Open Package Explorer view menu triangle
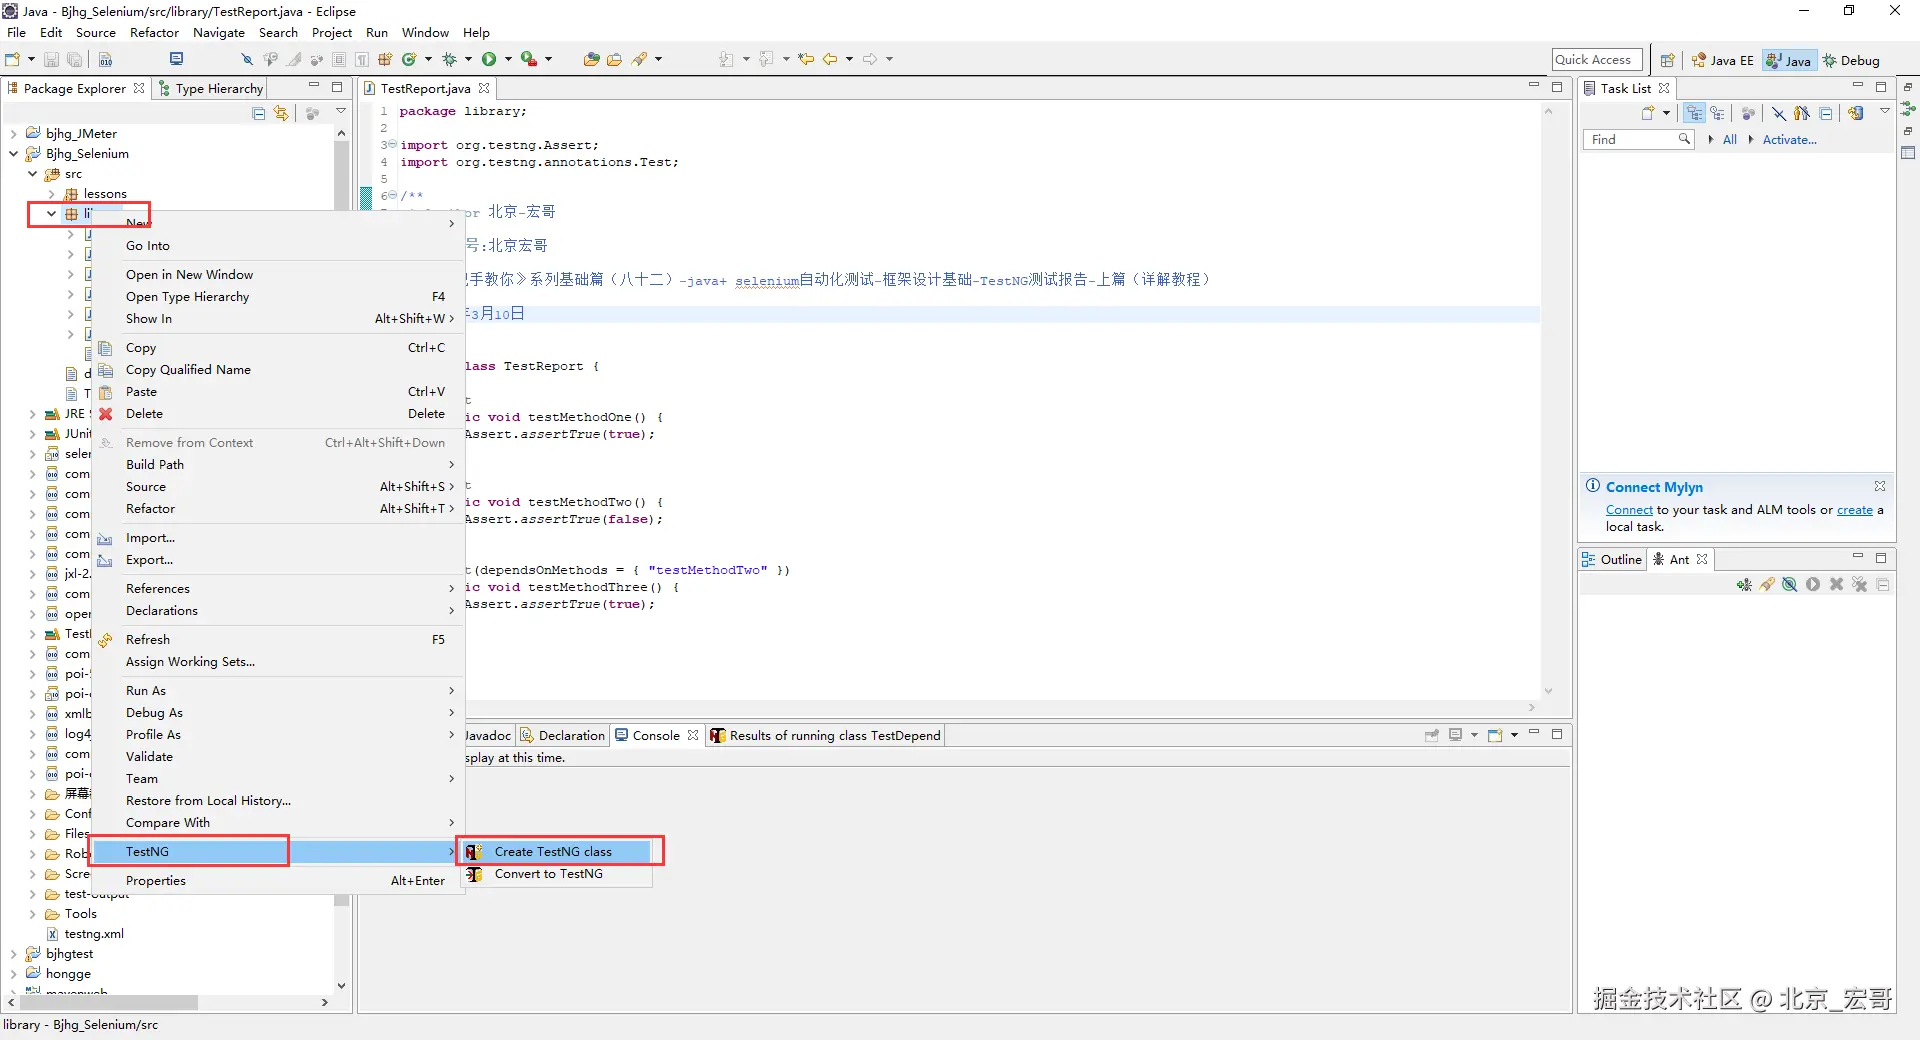The width and height of the screenshot is (1920, 1040). coord(341,111)
